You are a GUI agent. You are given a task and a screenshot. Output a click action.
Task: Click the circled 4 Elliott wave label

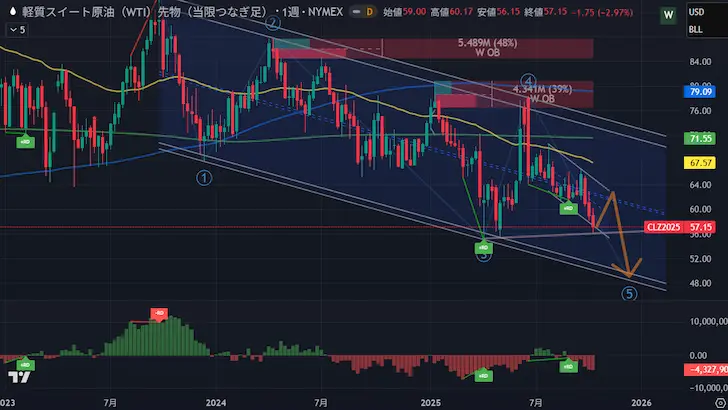(528, 80)
